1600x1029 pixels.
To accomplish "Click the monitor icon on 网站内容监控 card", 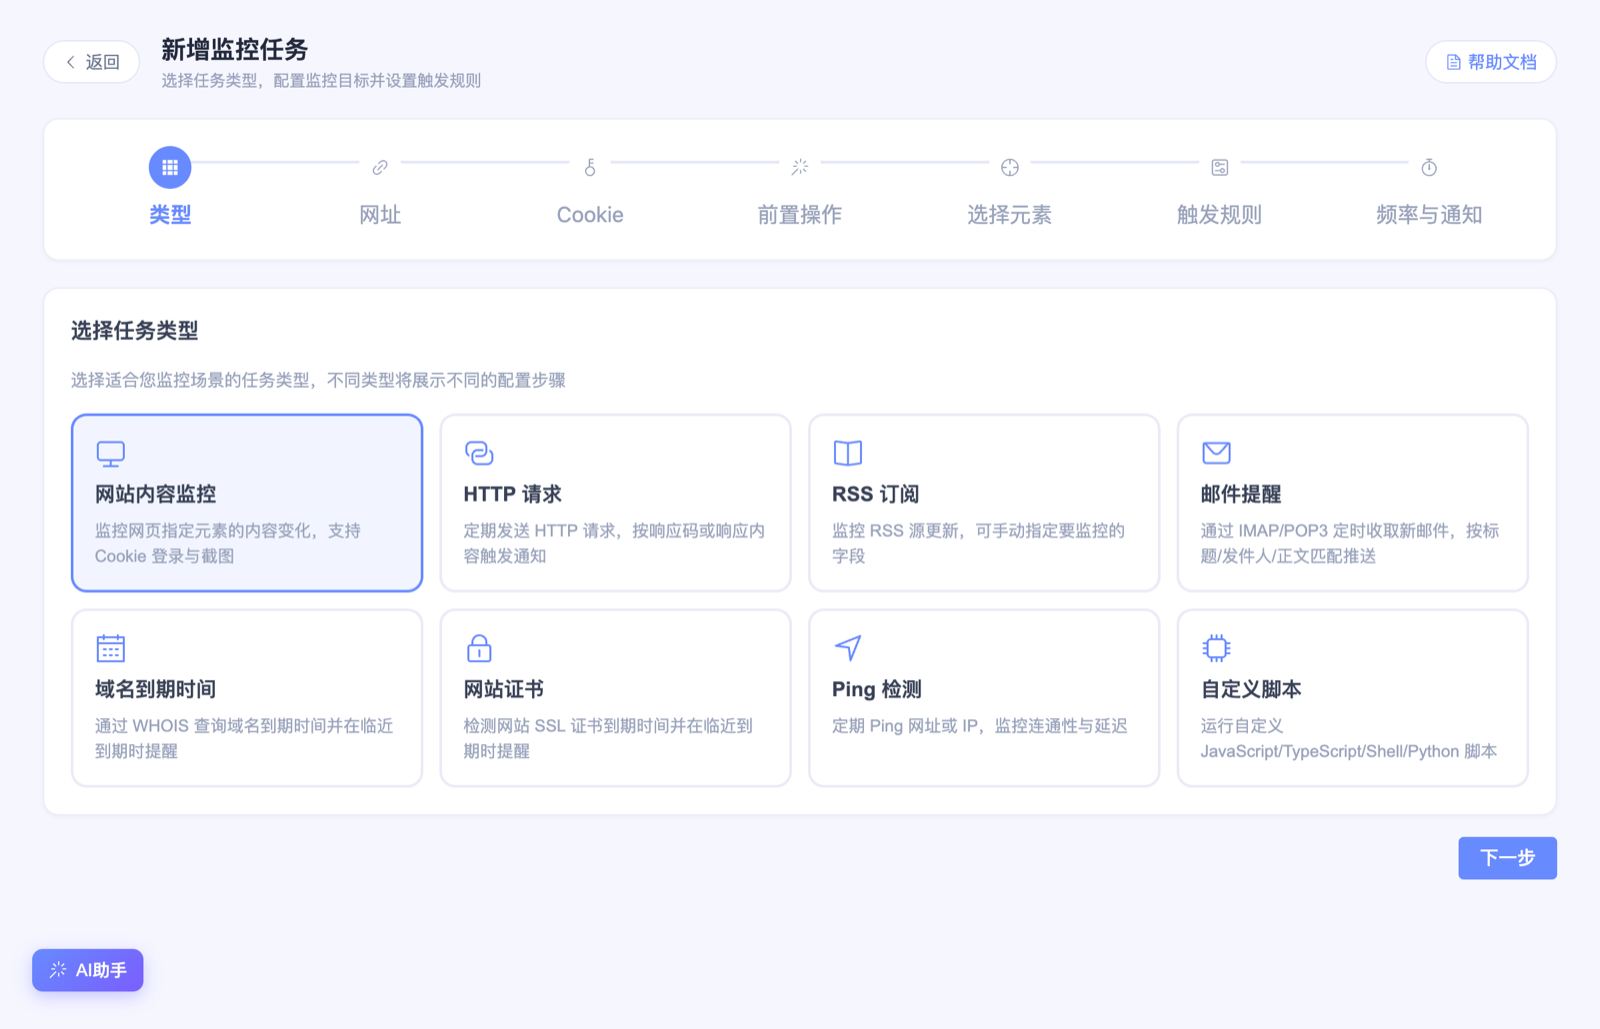I will 110,453.
